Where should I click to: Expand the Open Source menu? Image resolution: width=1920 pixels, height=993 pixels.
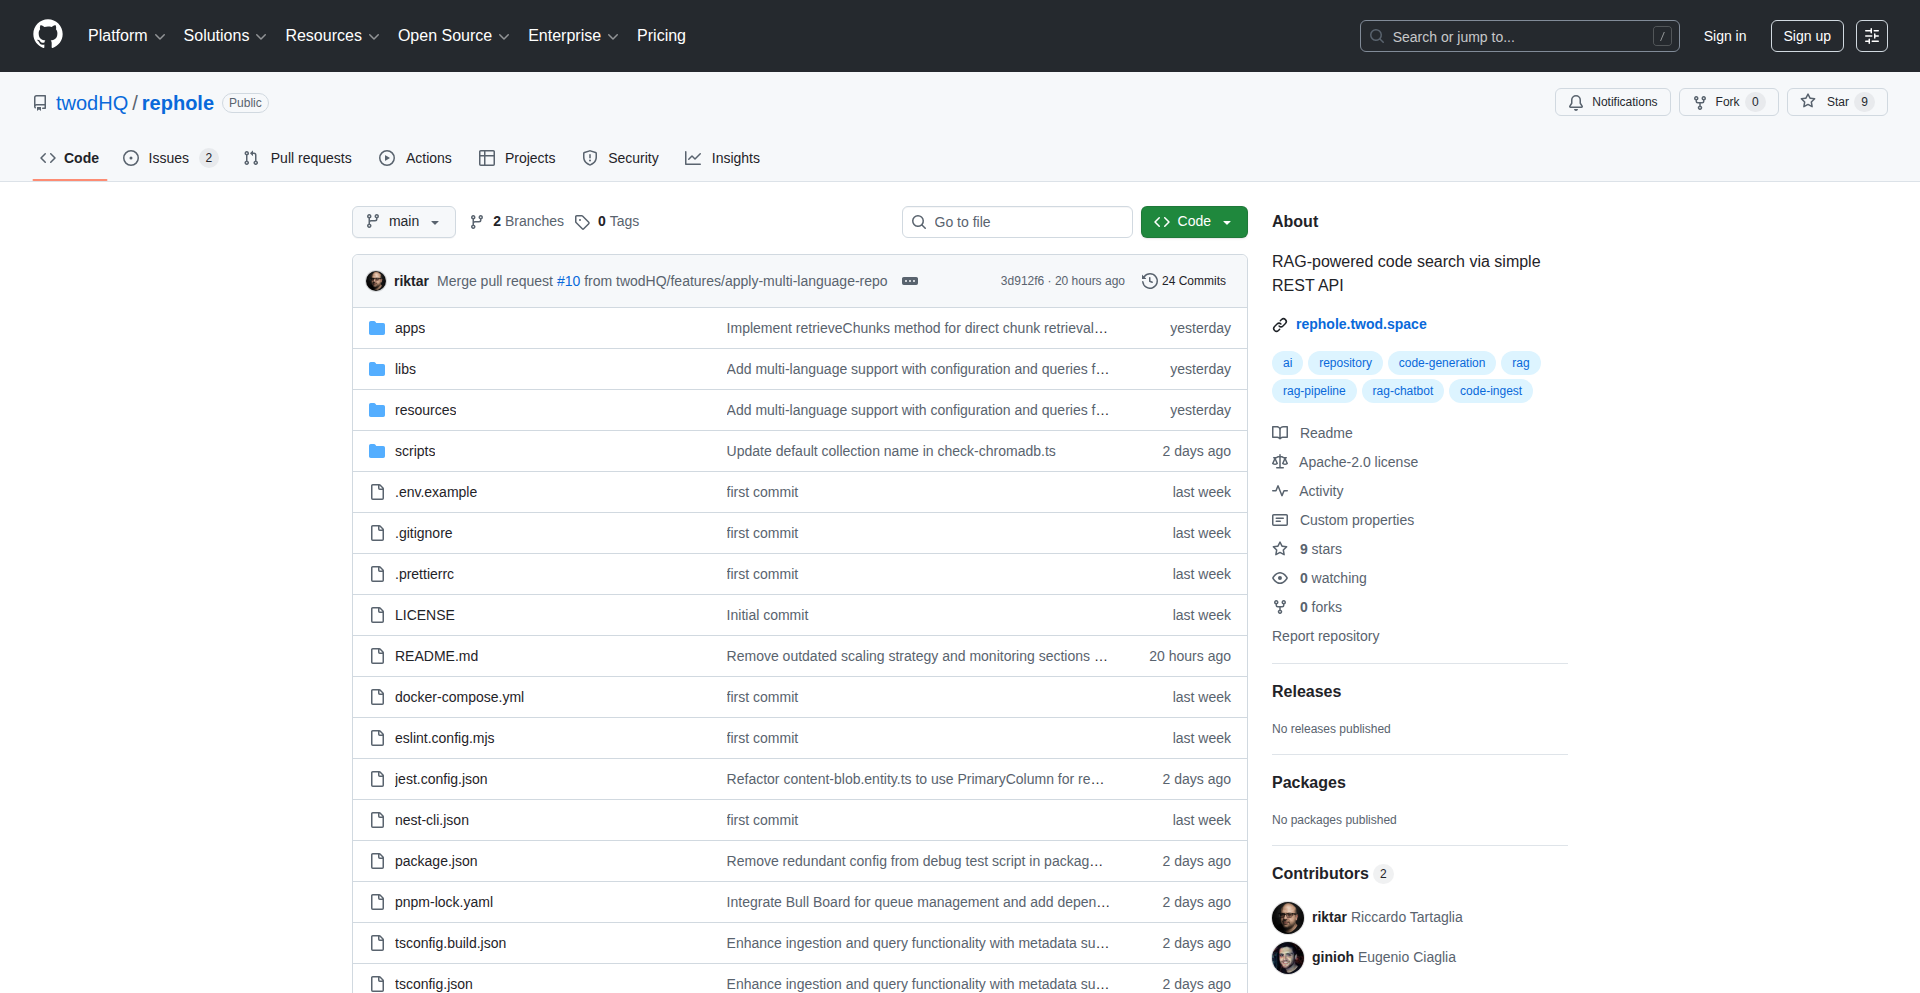[454, 36]
